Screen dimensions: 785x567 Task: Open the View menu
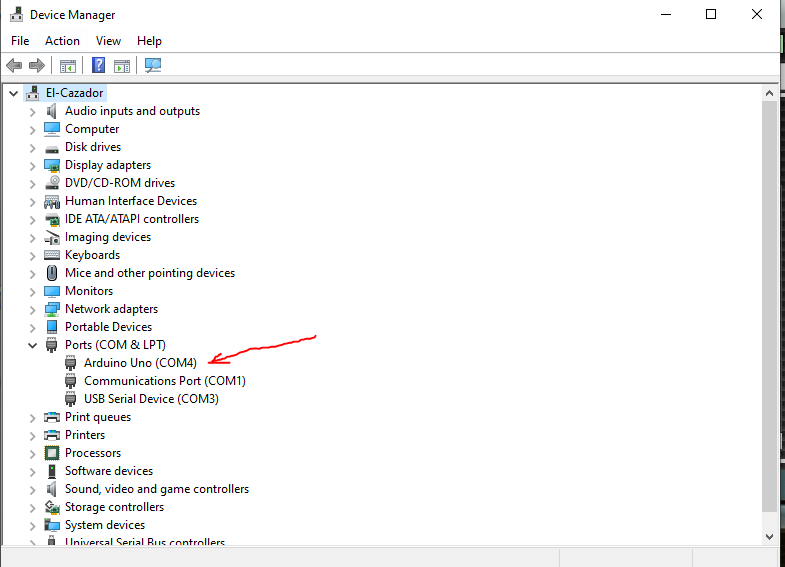click(x=108, y=41)
